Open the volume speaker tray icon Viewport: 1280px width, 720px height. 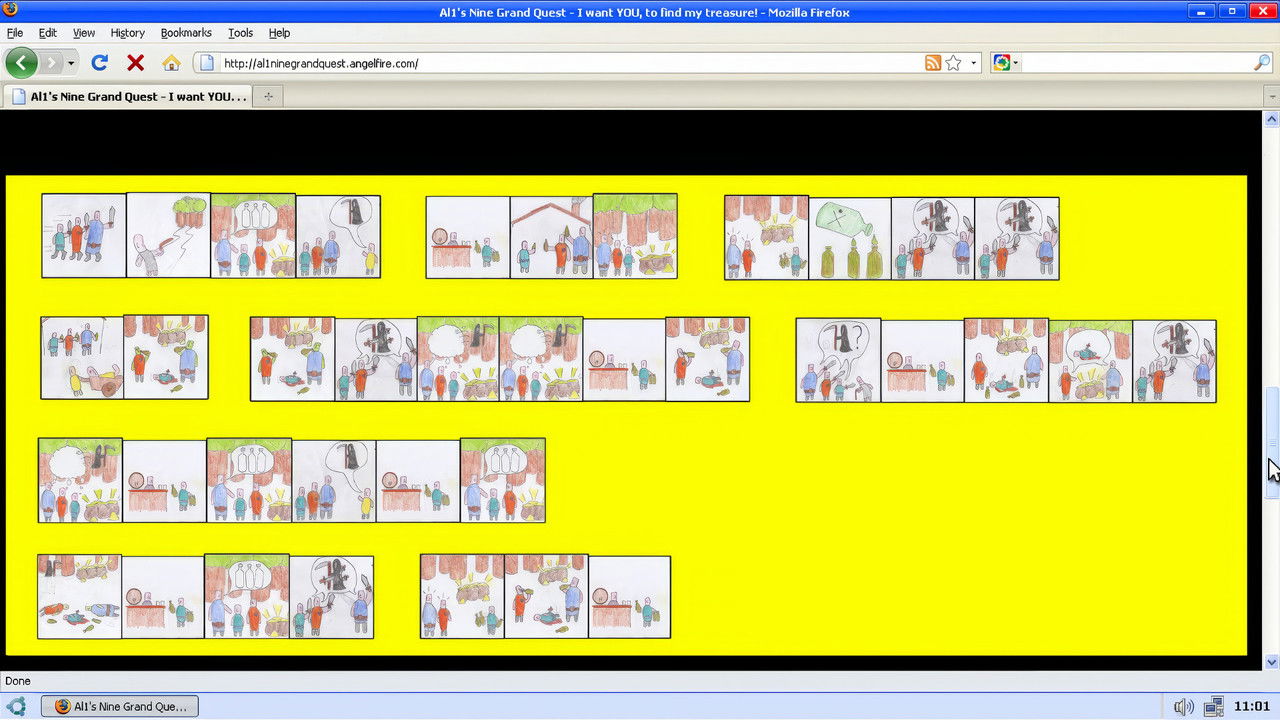pyautogui.click(x=1183, y=707)
